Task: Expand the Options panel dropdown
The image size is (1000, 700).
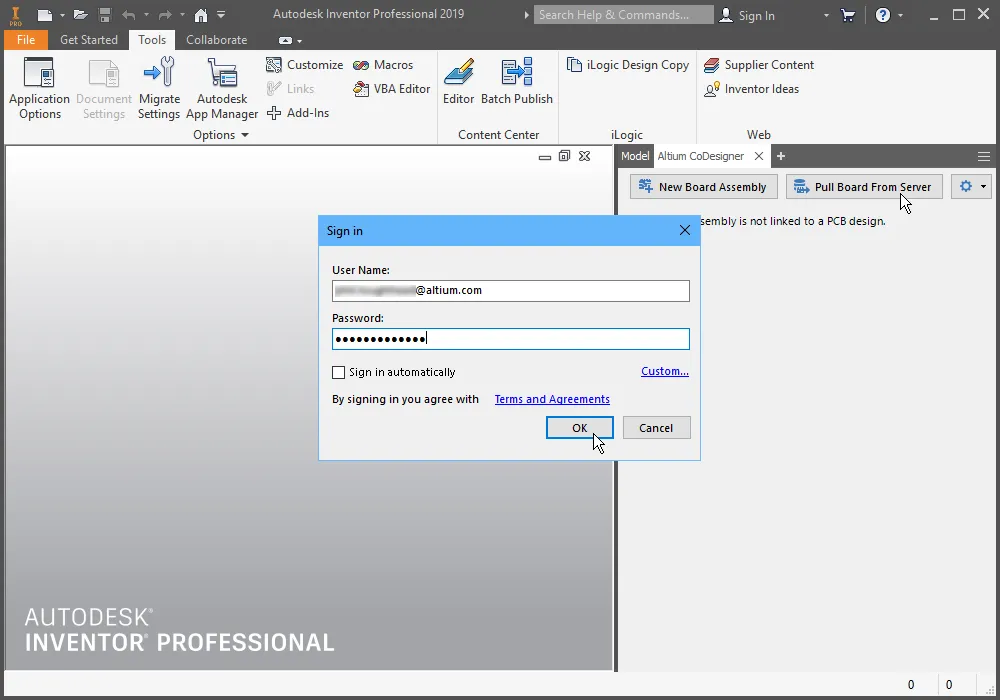Action: click(x=221, y=135)
